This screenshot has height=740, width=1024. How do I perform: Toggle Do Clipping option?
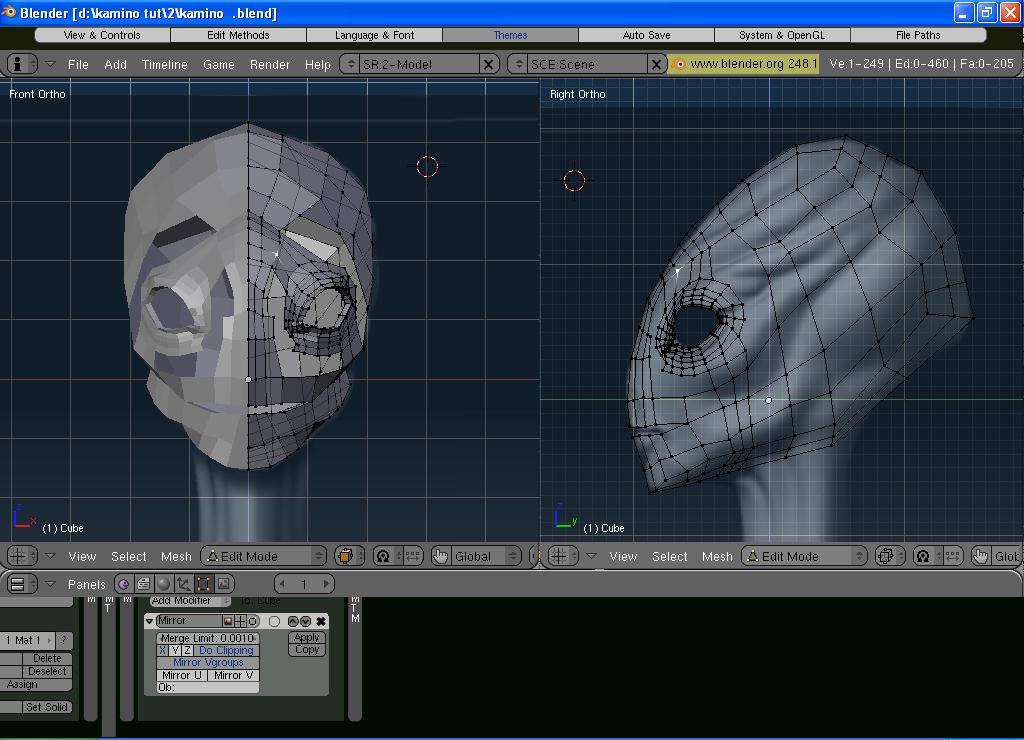point(226,651)
